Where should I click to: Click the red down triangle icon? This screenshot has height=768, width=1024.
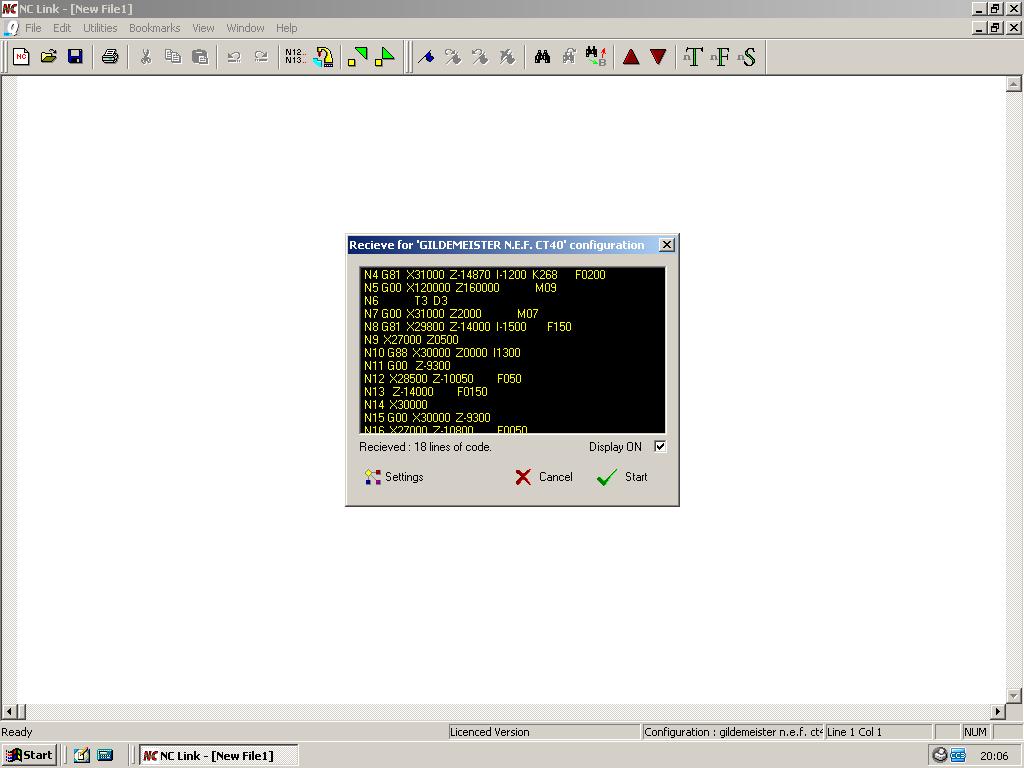pyautogui.click(x=658, y=57)
